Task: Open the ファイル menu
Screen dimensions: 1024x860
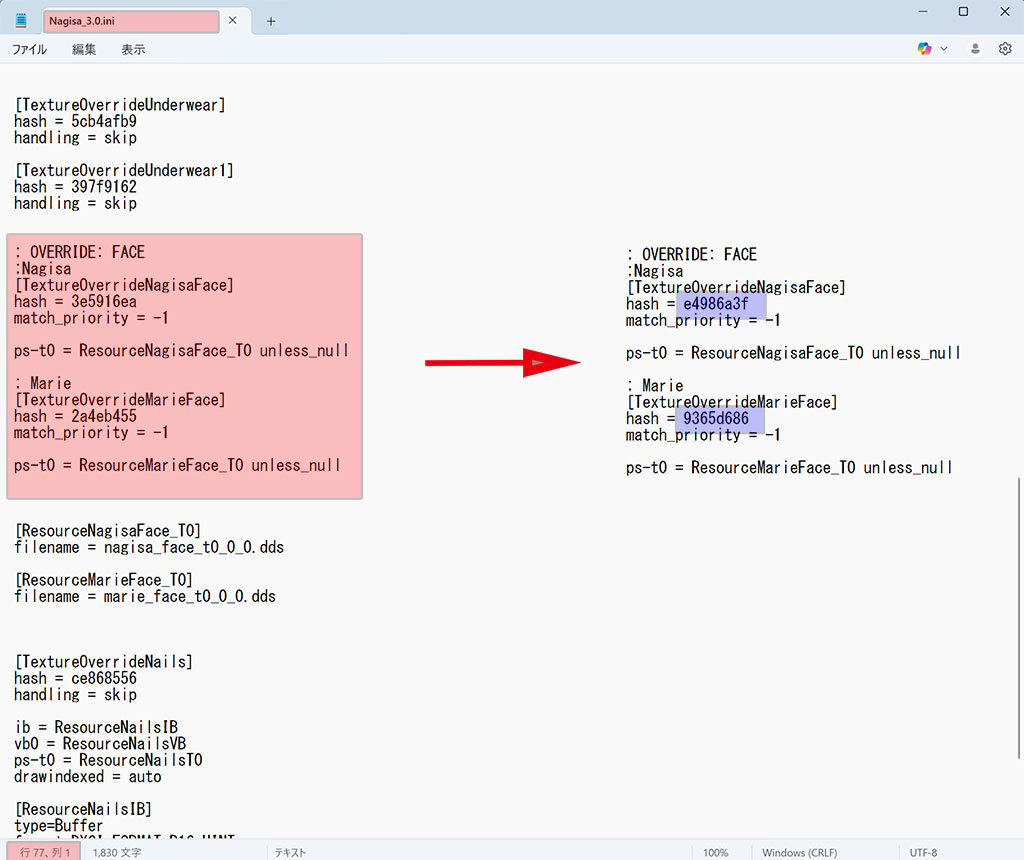Action: point(29,50)
